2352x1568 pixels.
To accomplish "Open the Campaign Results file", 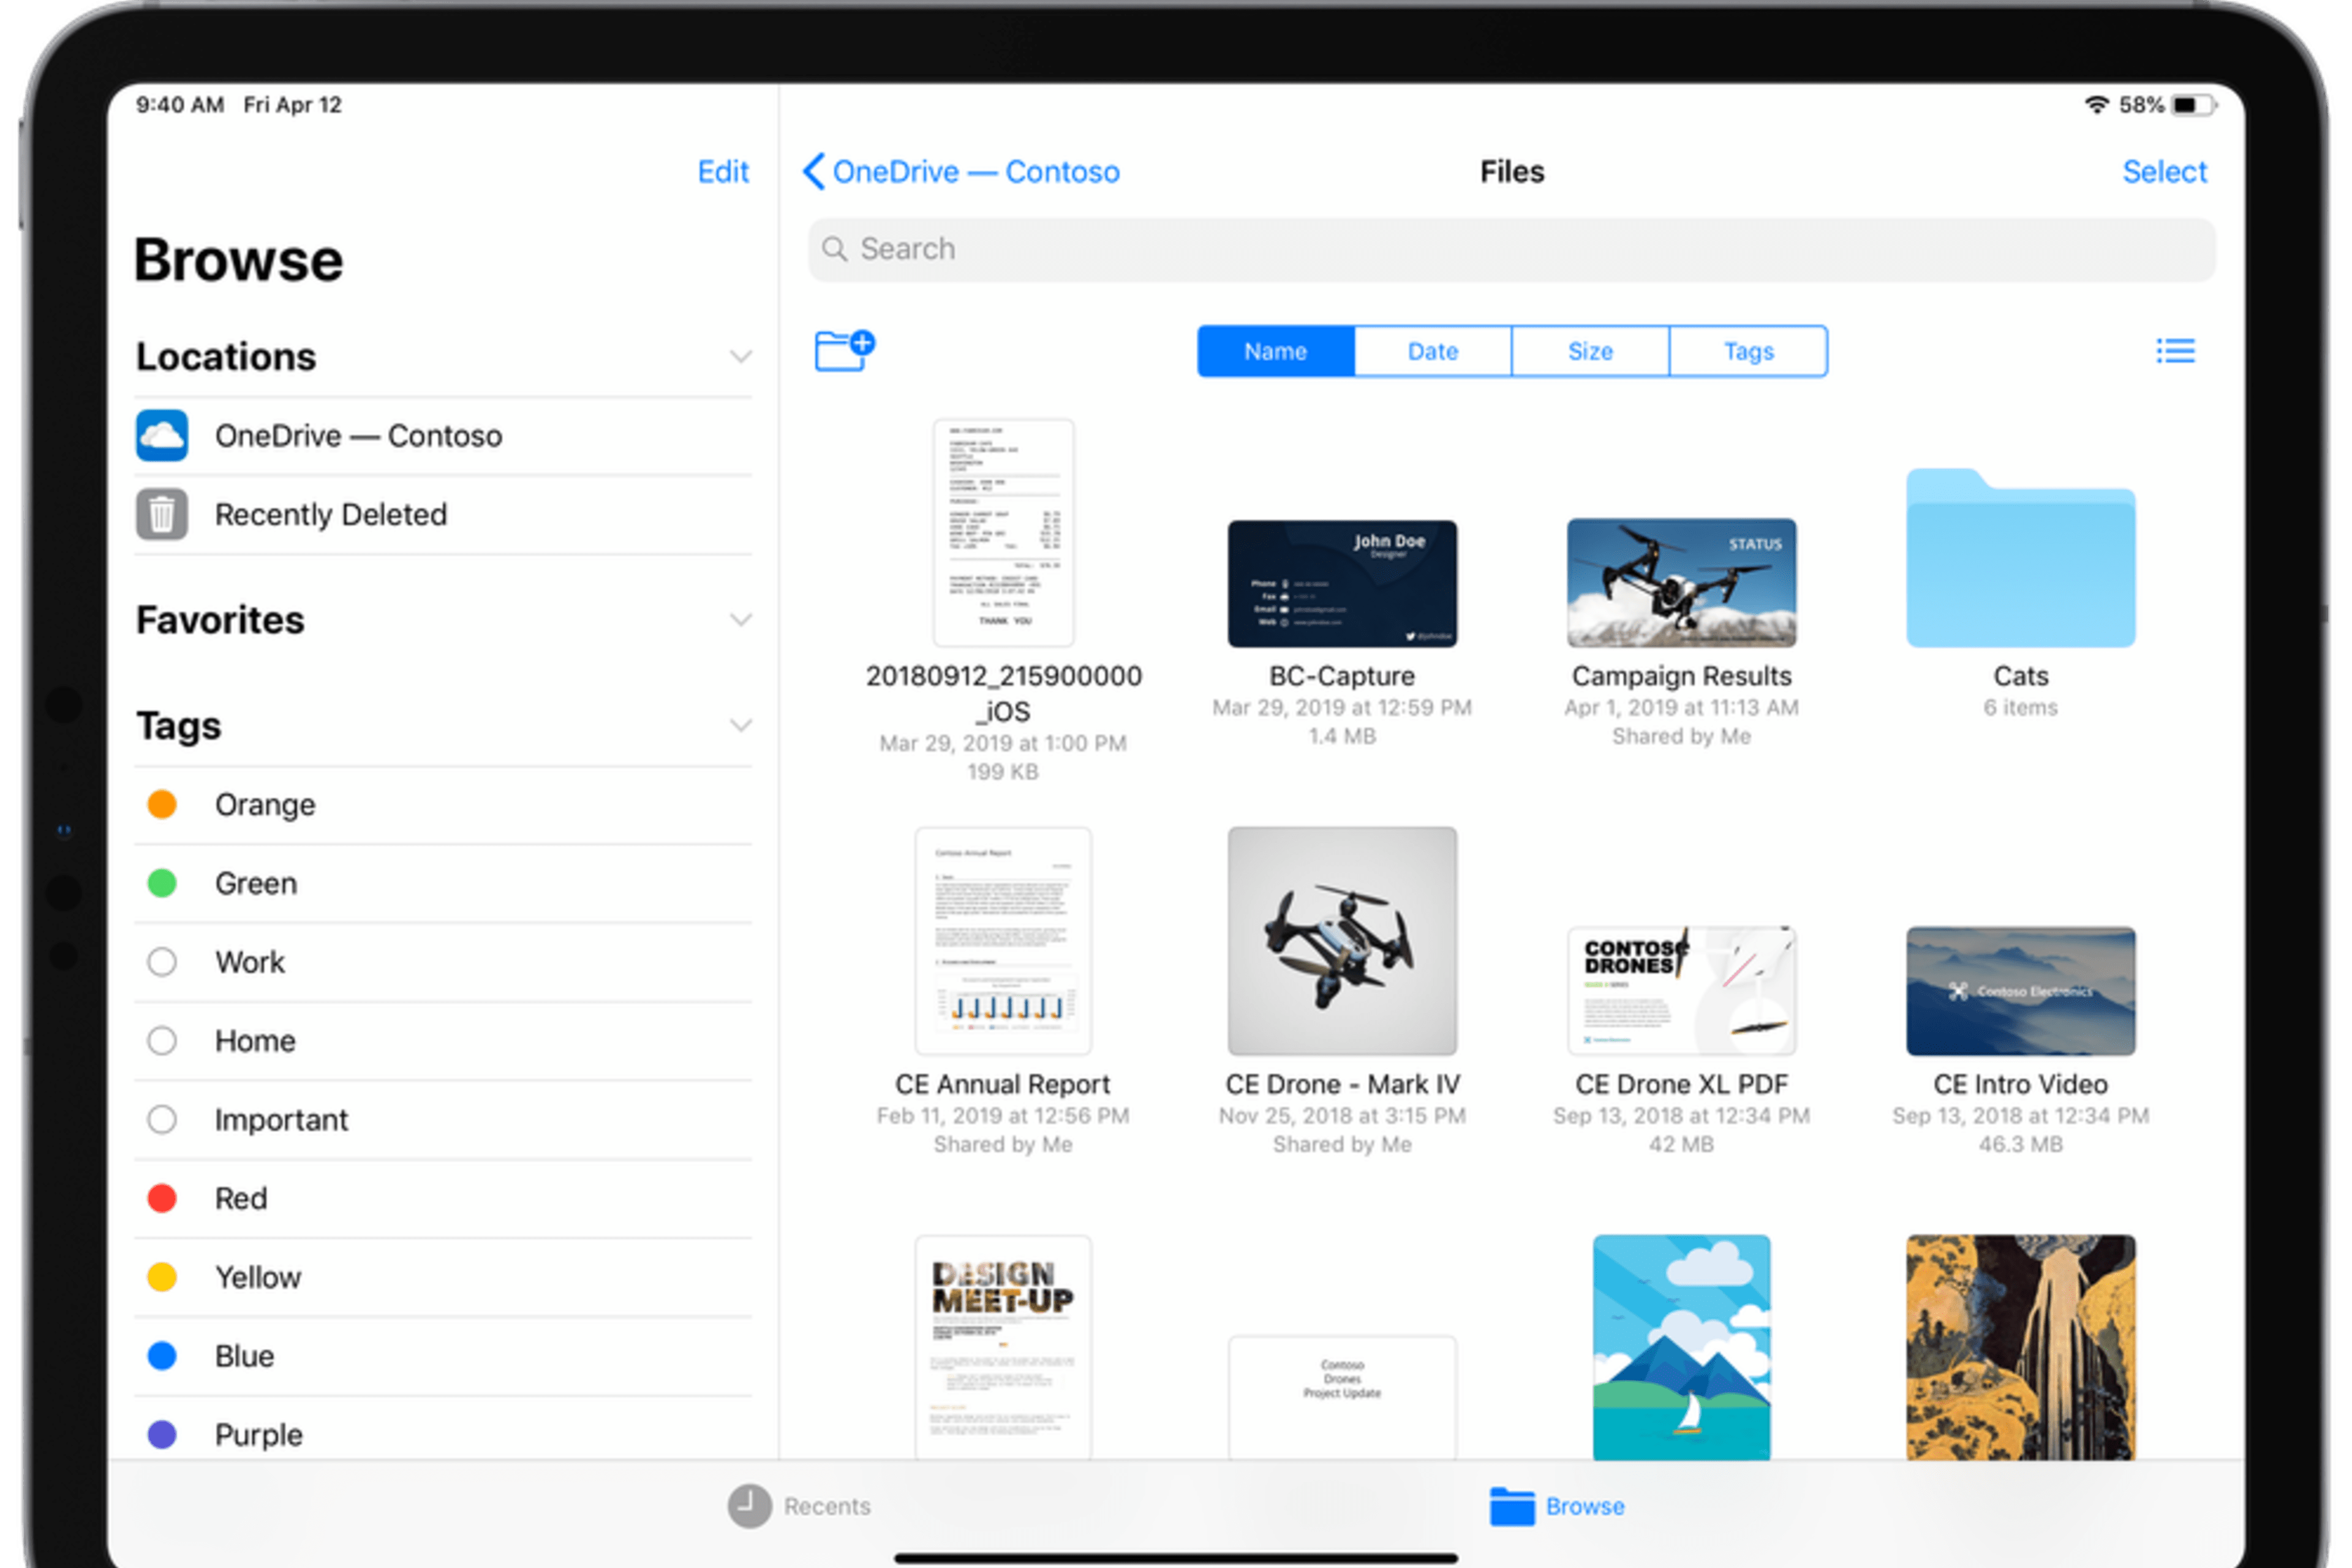I will (1681, 583).
